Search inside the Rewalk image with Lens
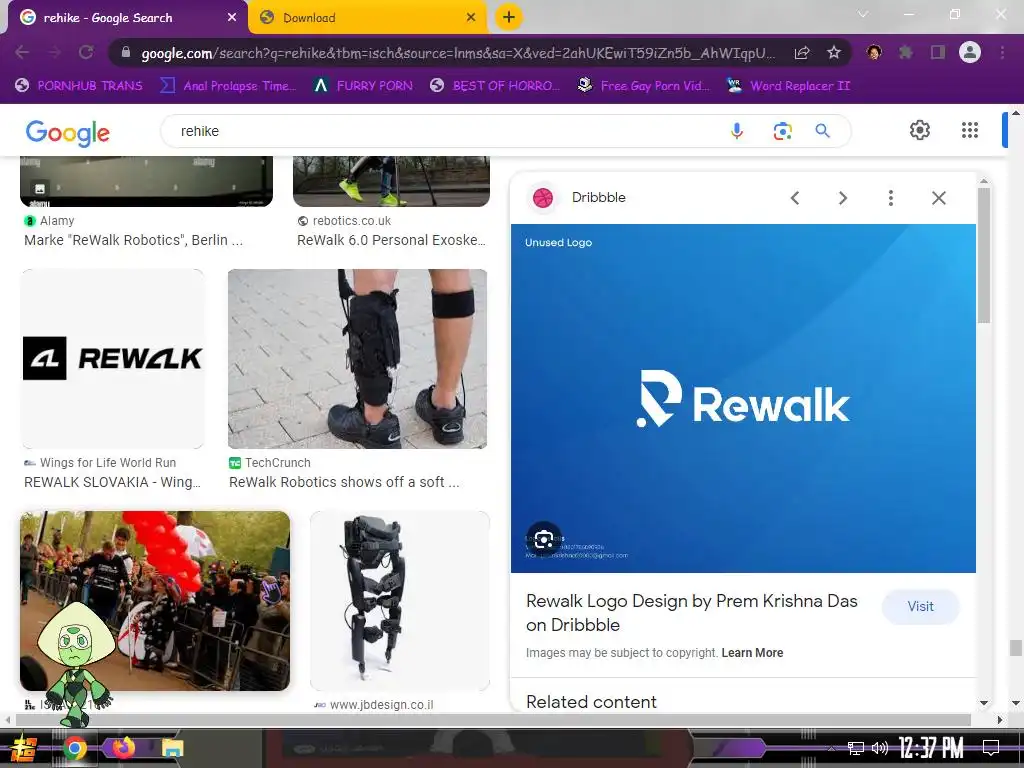 pyautogui.click(x=543, y=539)
